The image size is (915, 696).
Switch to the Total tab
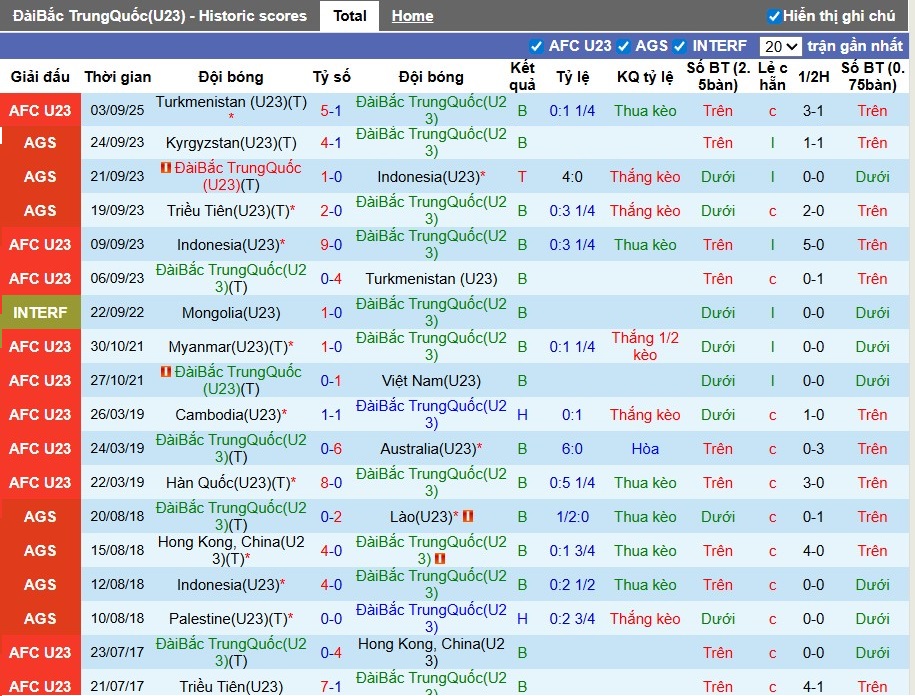coord(350,16)
